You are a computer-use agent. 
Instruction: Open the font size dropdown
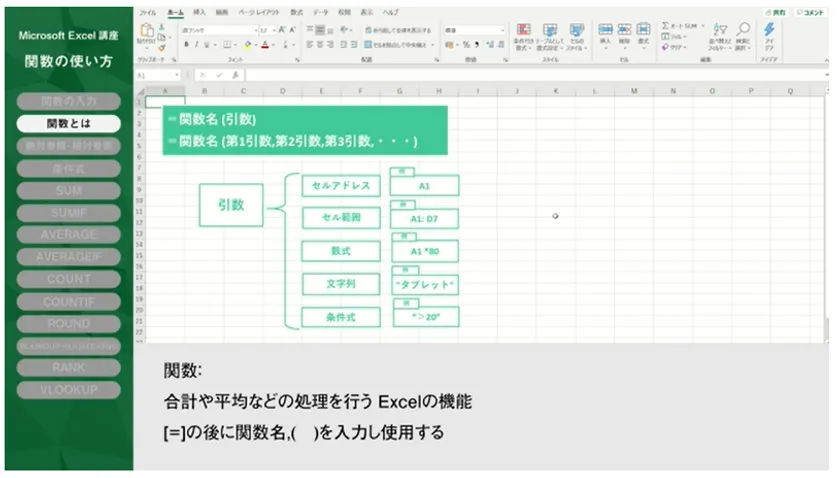(x=274, y=31)
